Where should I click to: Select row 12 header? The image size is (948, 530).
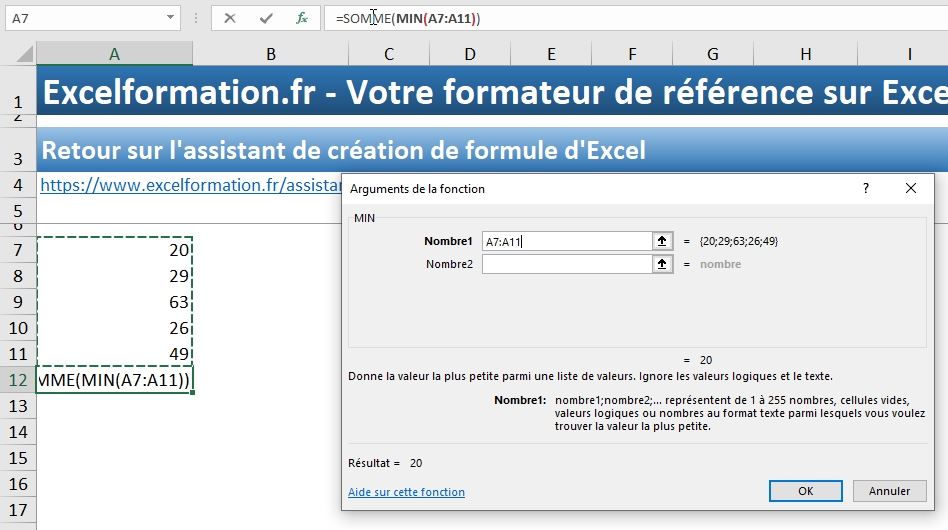(18, 380)
